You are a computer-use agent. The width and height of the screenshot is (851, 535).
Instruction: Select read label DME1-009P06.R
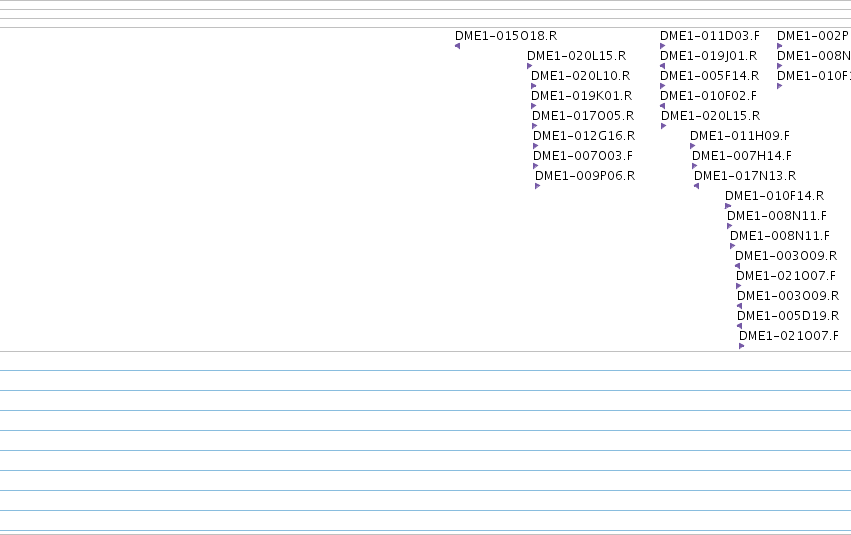[x=585, y=176]
